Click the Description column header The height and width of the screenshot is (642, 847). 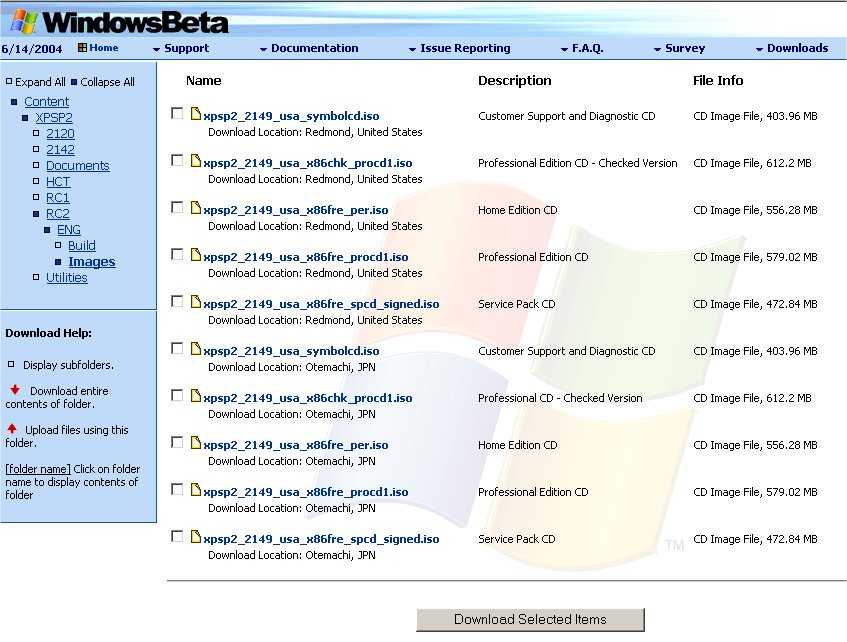[515, 81]
